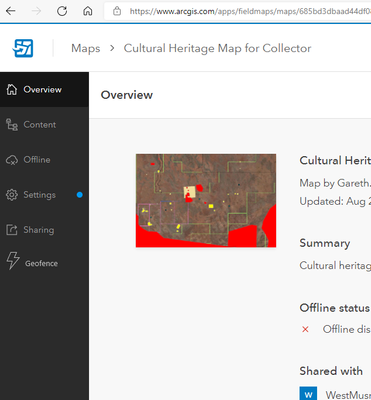Reload the page with the refresh icon

62,11
